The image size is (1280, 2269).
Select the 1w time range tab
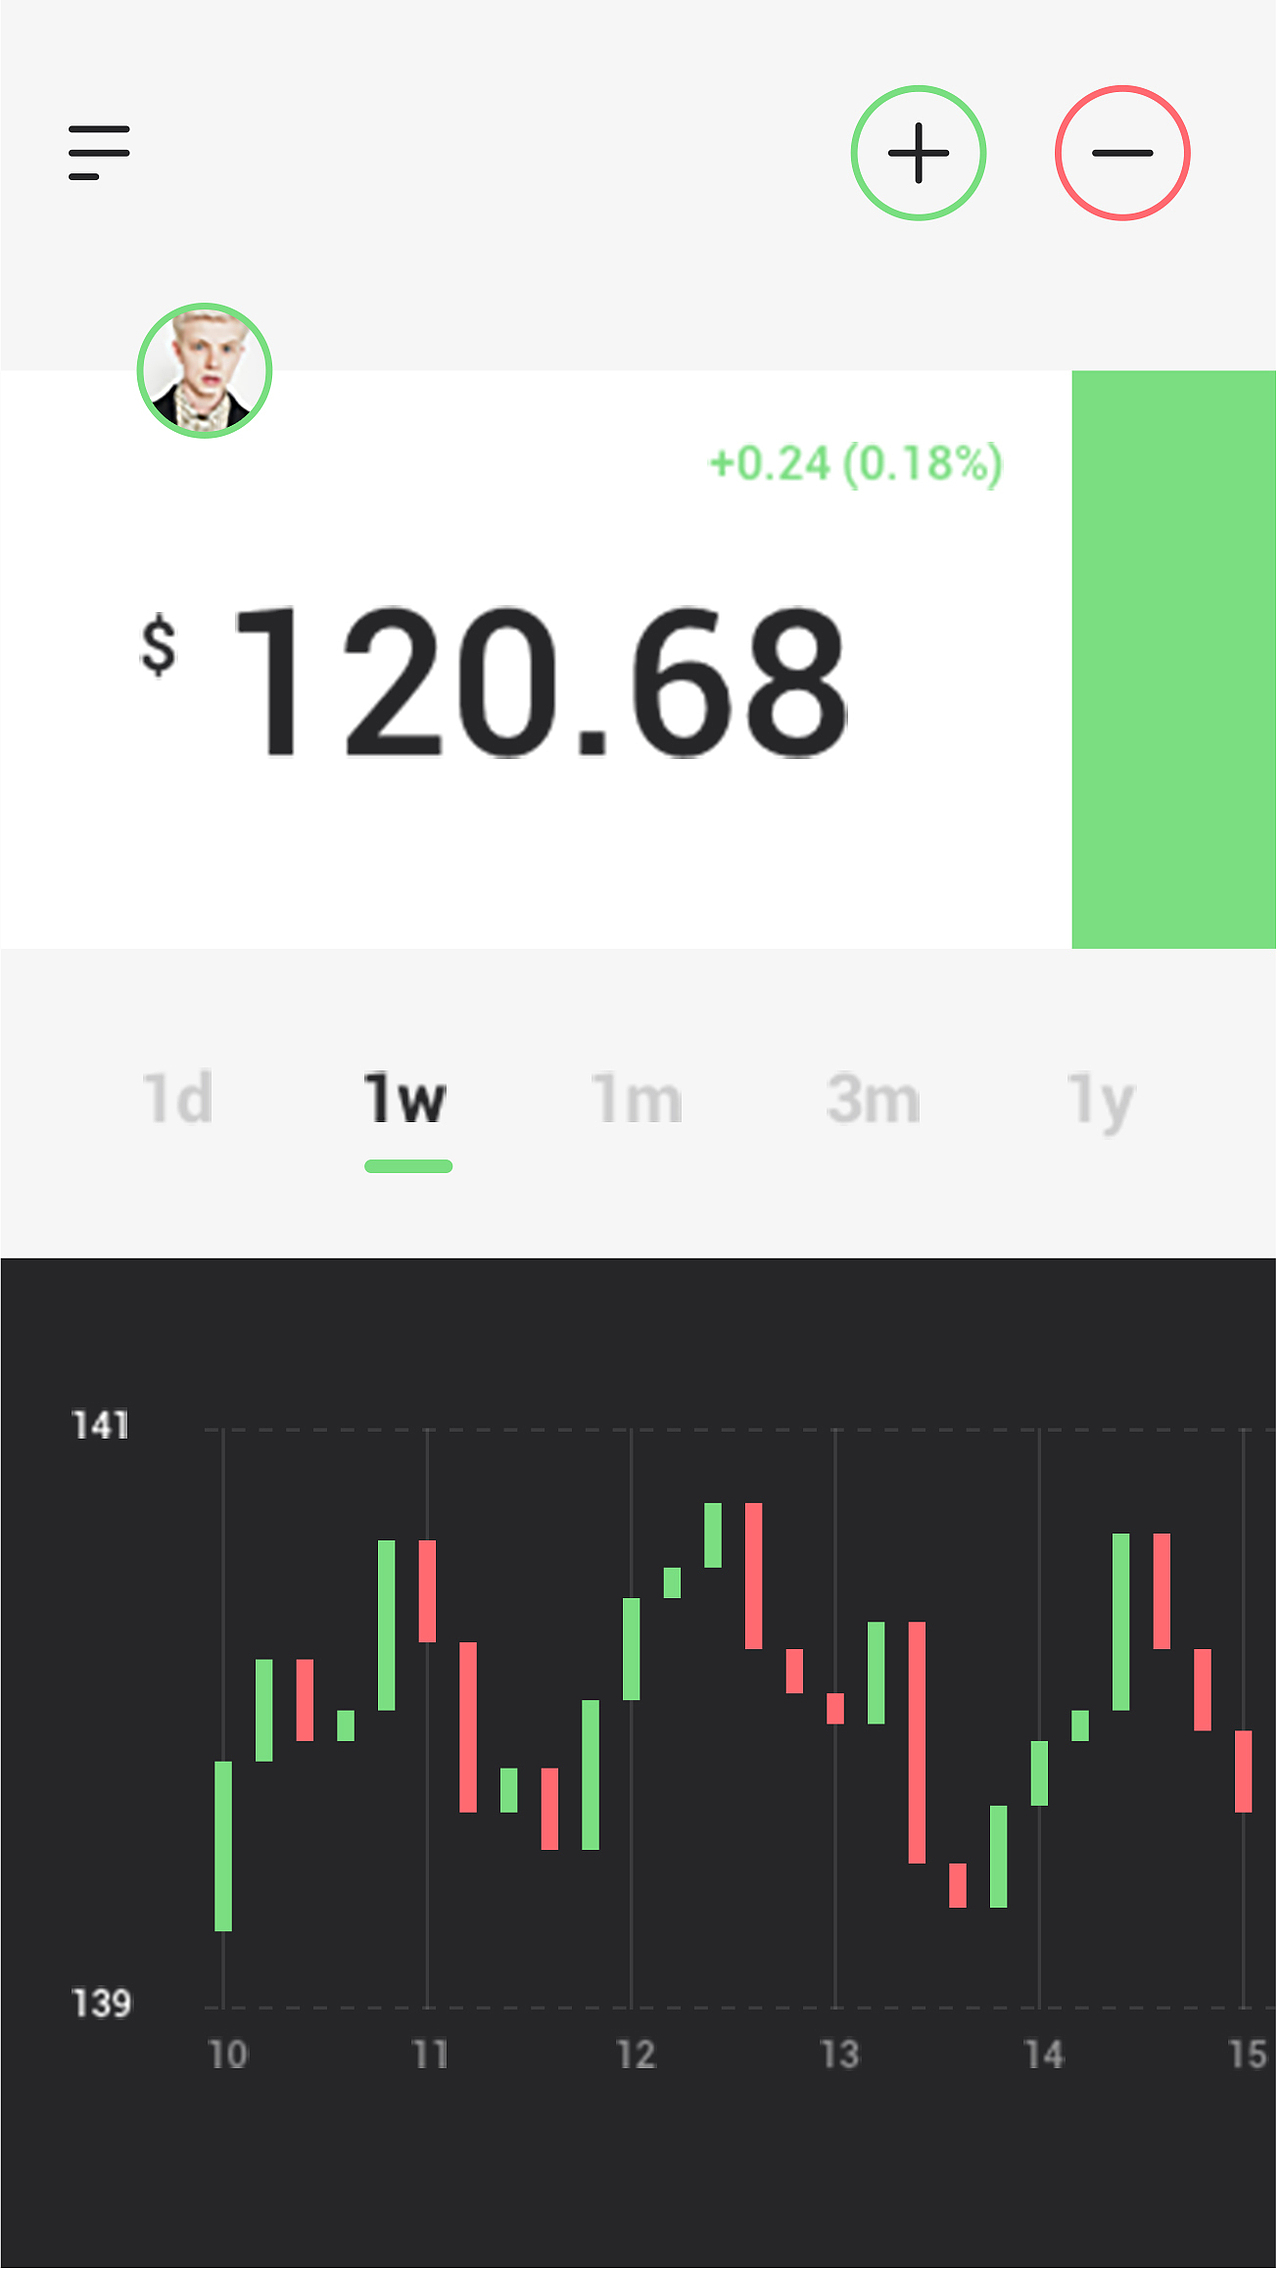pos(406,1099)
